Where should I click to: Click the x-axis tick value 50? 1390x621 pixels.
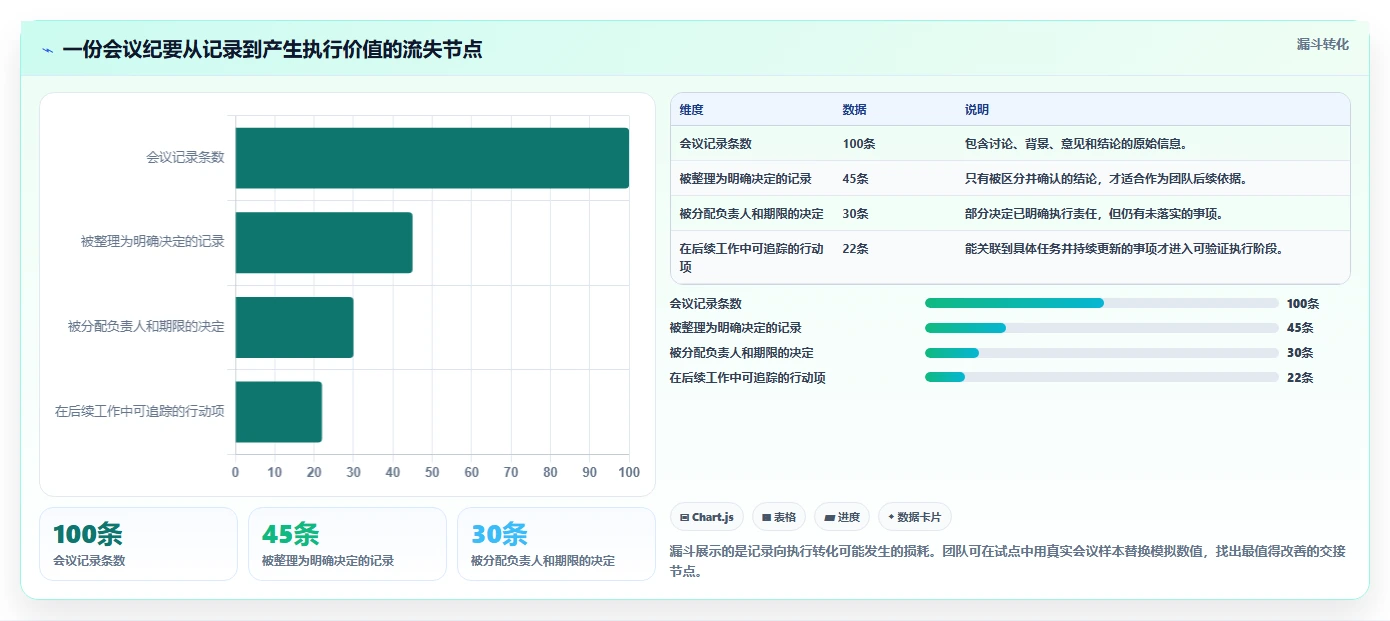coord(432,472)
